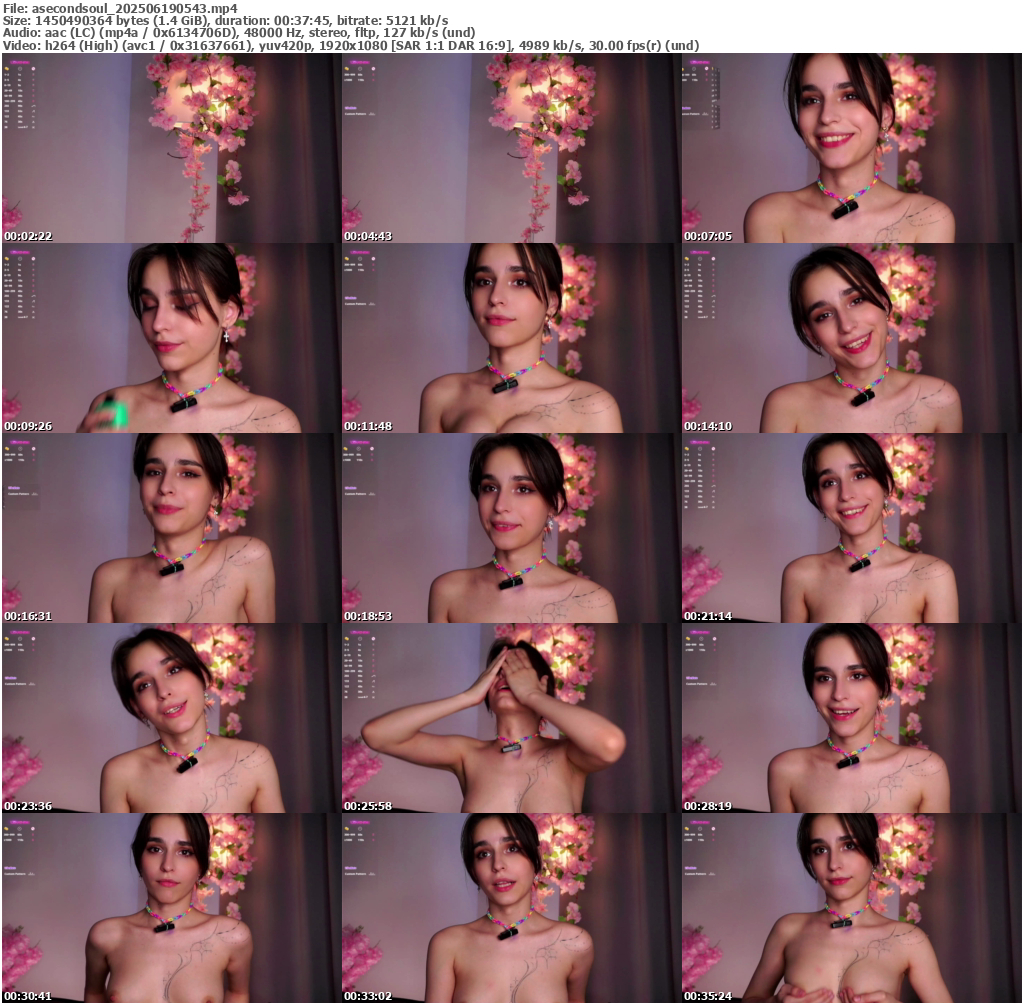Click the '00:21:14' timestamp label
Viewport: 1024px width, 1003px height.
[x=709, y=616]
